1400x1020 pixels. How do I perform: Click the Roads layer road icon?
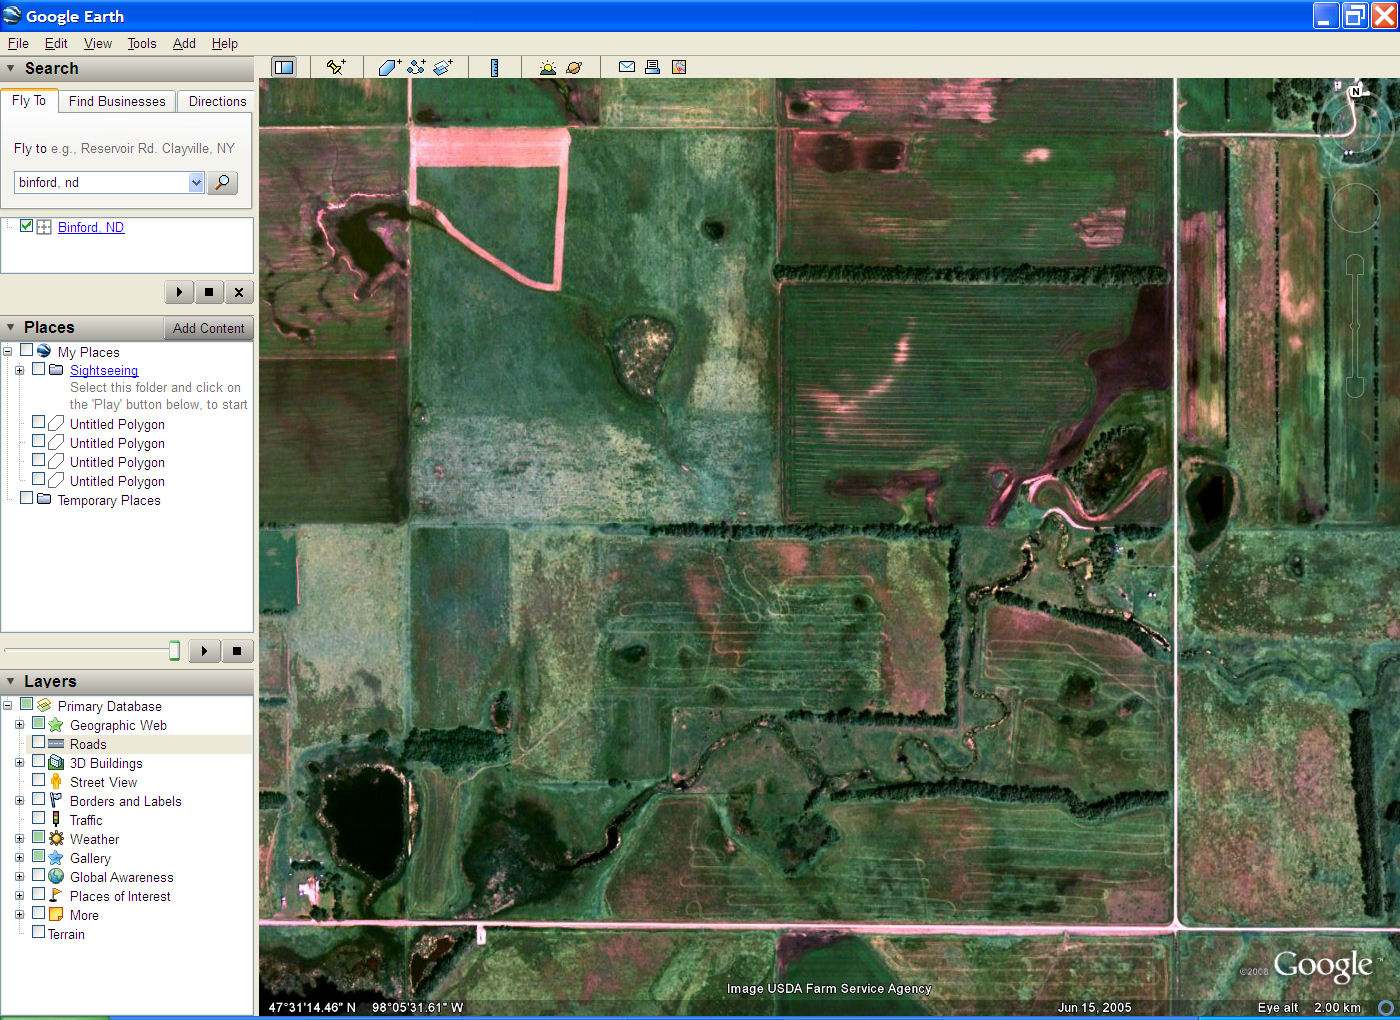click(56, 744)
